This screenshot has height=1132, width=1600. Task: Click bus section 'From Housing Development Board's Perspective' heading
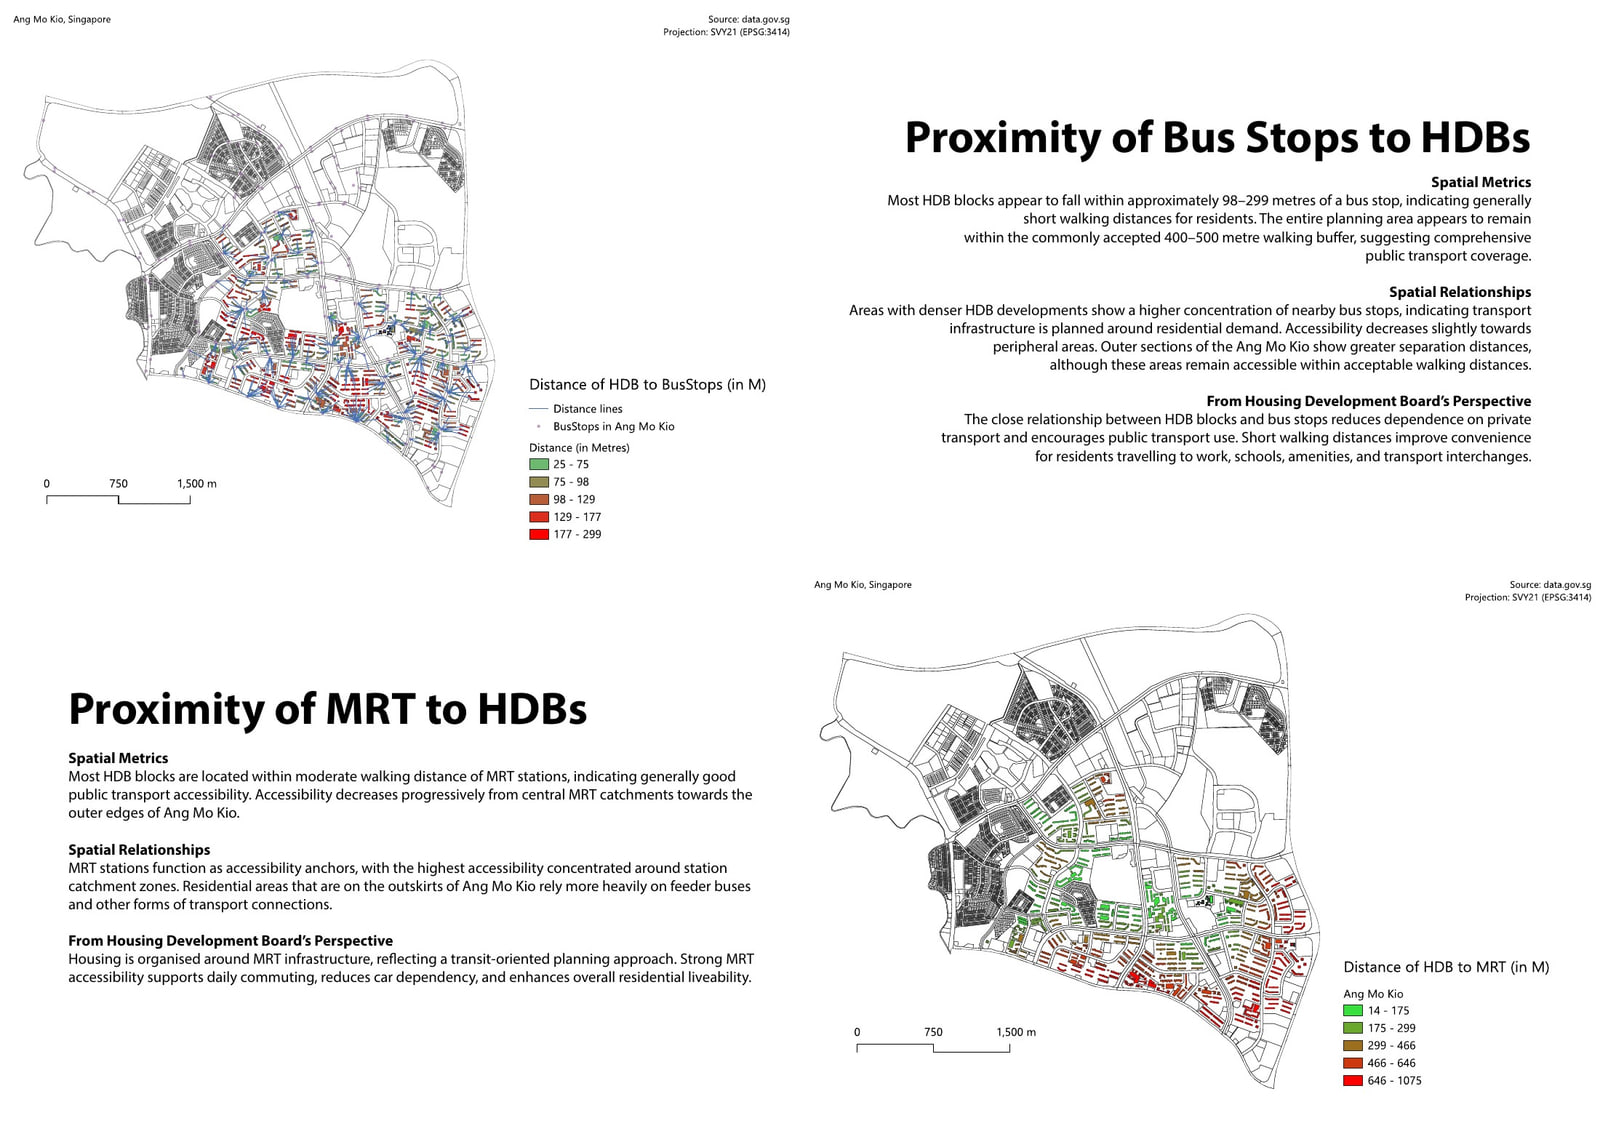(x=1369, y=401)
